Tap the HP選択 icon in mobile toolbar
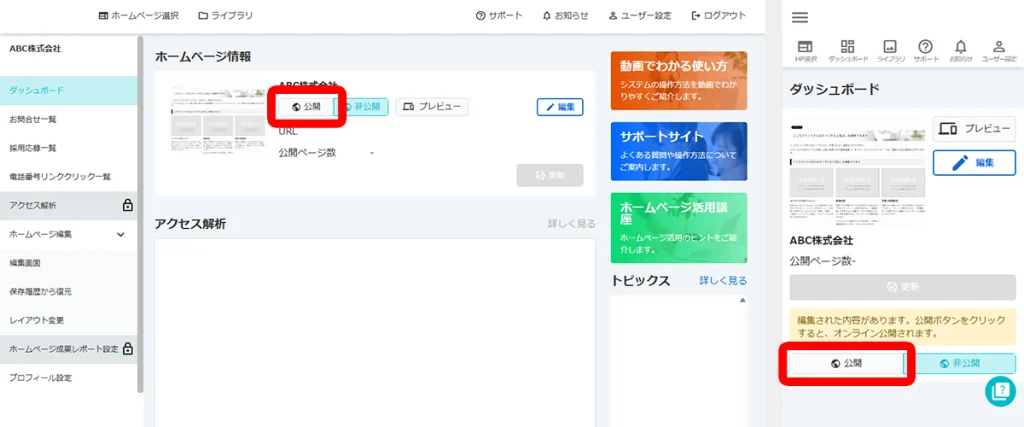Image resolution: width=1024 pixels, height=427 pixels. click(x=805, y=52)
